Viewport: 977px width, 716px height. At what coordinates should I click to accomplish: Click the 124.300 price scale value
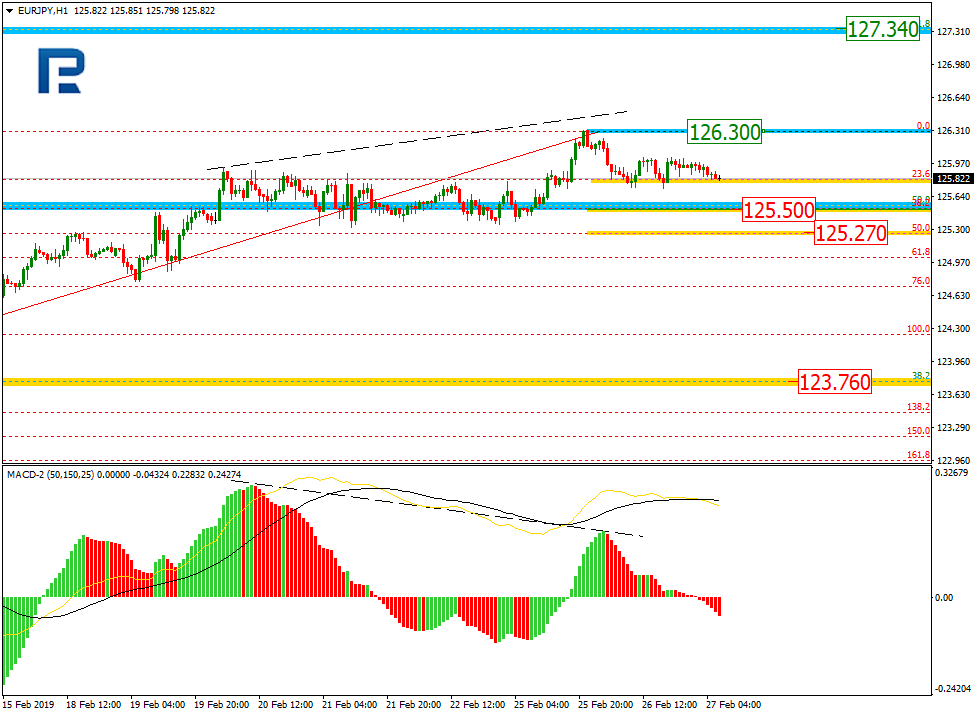pos(953,329)
